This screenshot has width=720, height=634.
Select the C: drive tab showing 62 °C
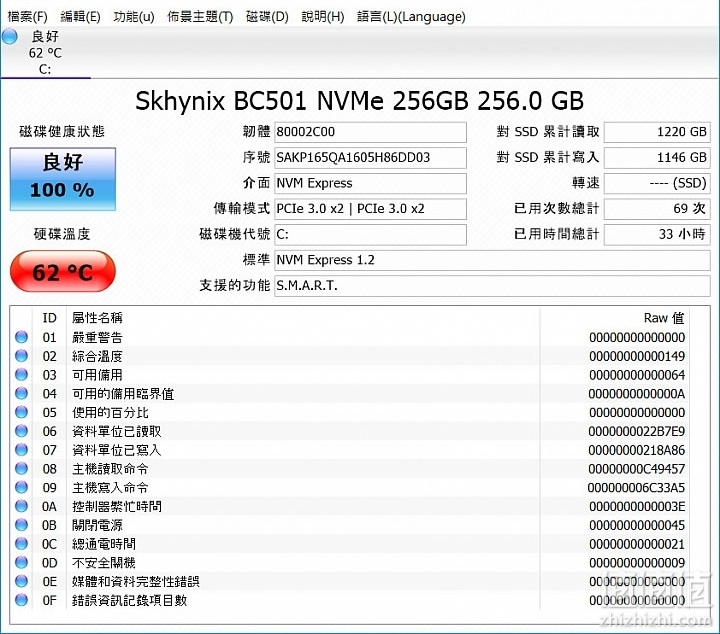click(45, 53)
